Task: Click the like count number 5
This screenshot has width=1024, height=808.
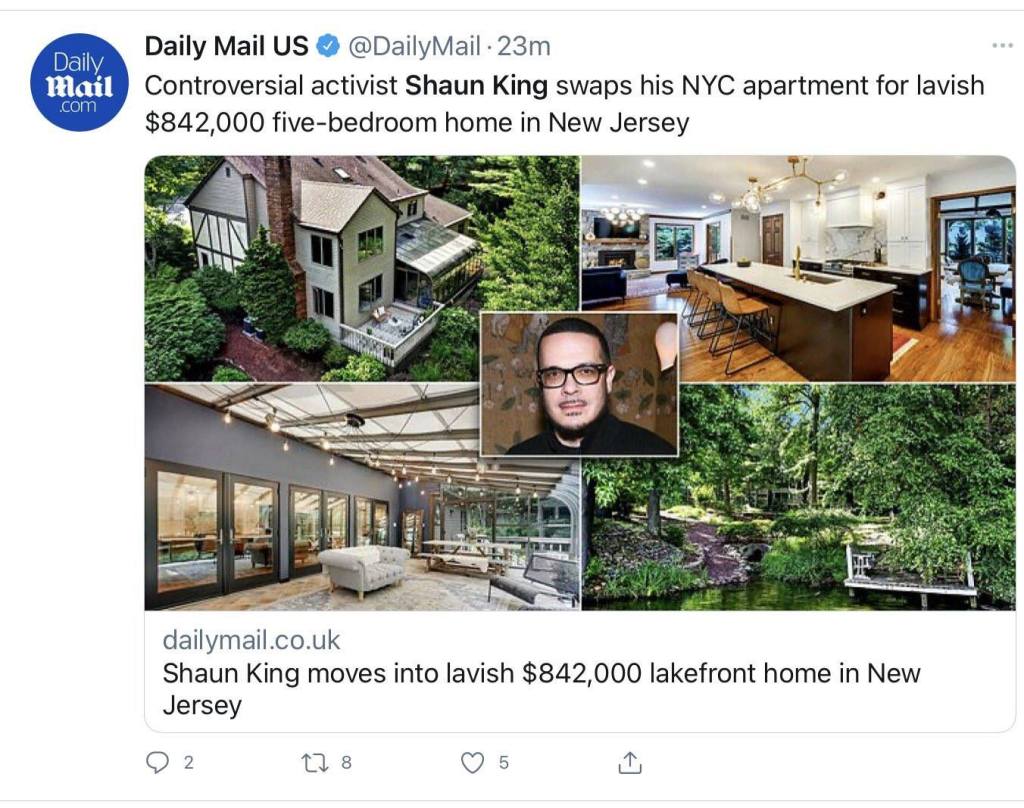Action: coord(503,763)
